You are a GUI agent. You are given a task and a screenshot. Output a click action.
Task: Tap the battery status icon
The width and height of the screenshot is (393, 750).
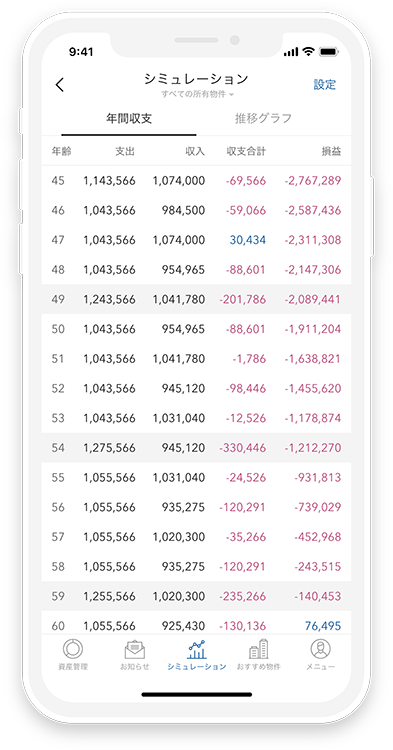pyautogui.click(x=329, y=52)
